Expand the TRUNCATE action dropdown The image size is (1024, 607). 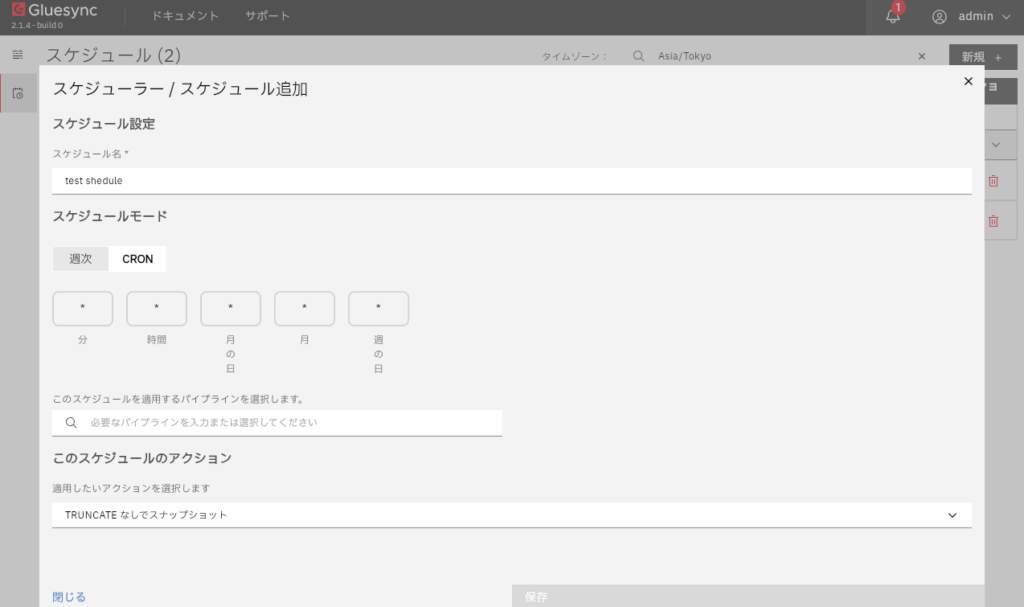pos(951,515)
